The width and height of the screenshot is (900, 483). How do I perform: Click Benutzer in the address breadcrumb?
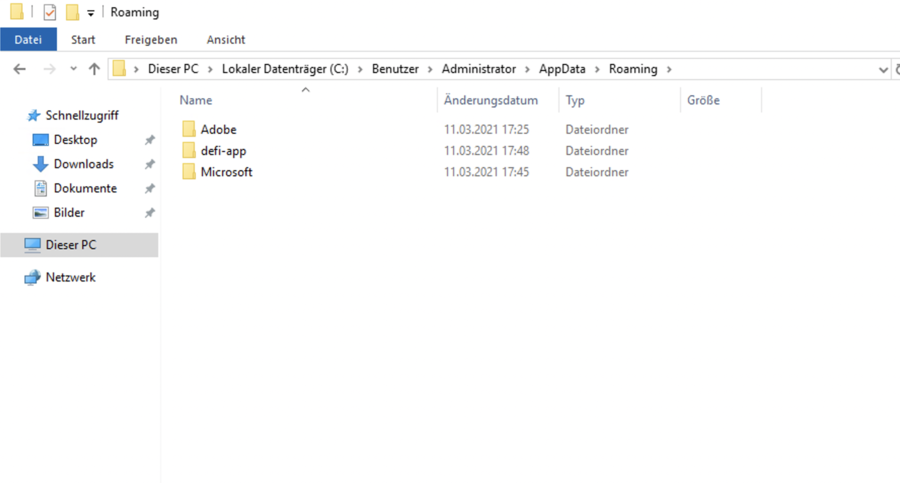click(x=397, y=69)
